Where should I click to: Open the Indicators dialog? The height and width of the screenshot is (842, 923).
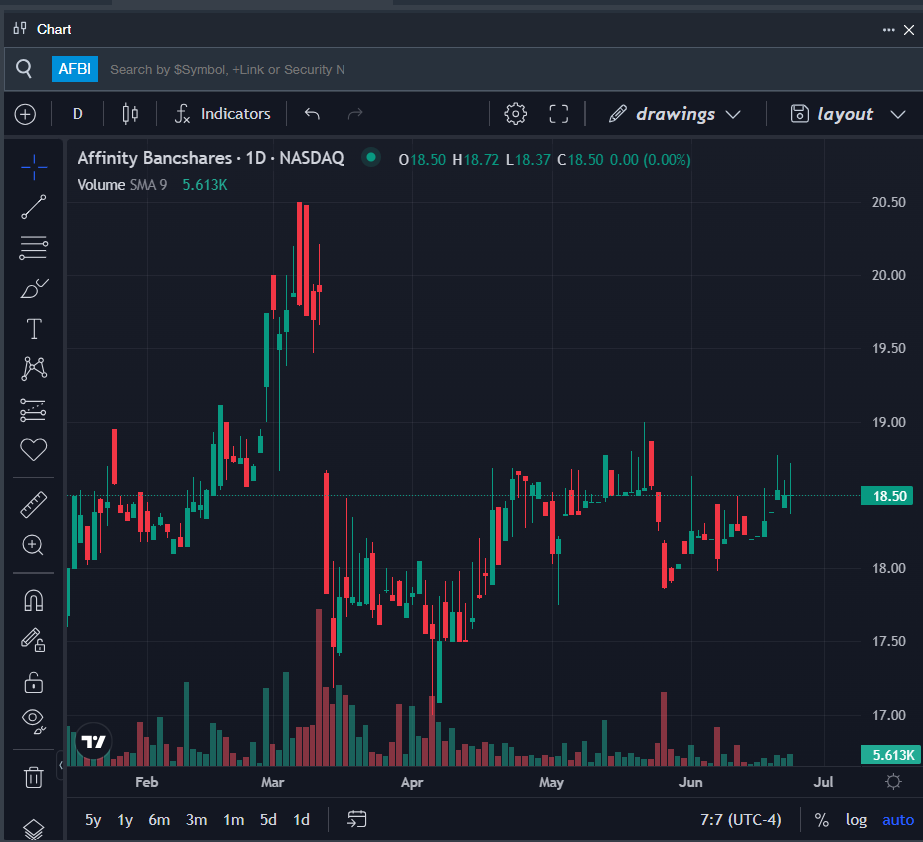pos(223,114)
